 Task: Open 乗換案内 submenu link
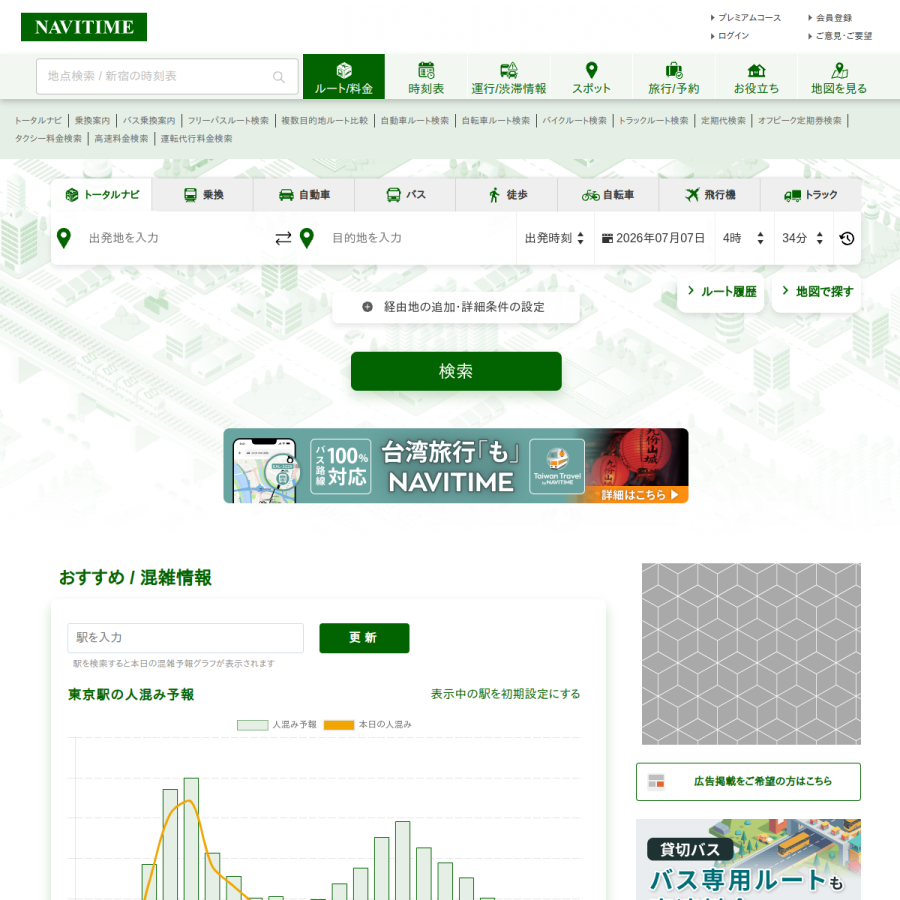(x=92, y=121)
